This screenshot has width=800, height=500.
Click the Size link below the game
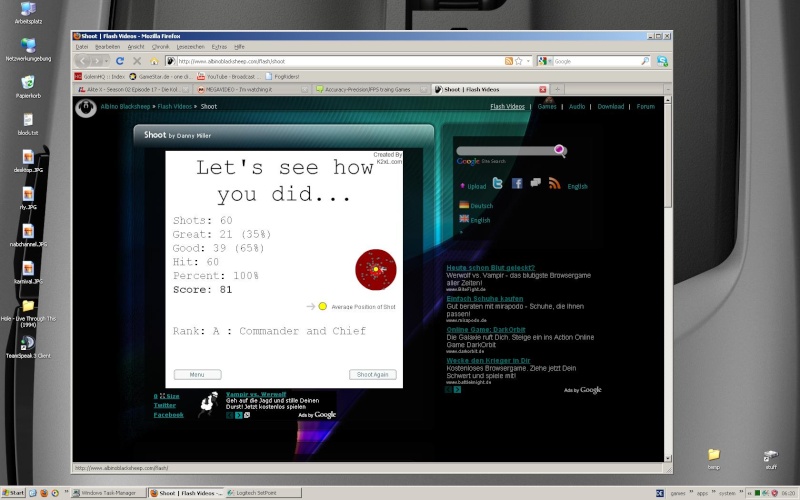(170, 396)
